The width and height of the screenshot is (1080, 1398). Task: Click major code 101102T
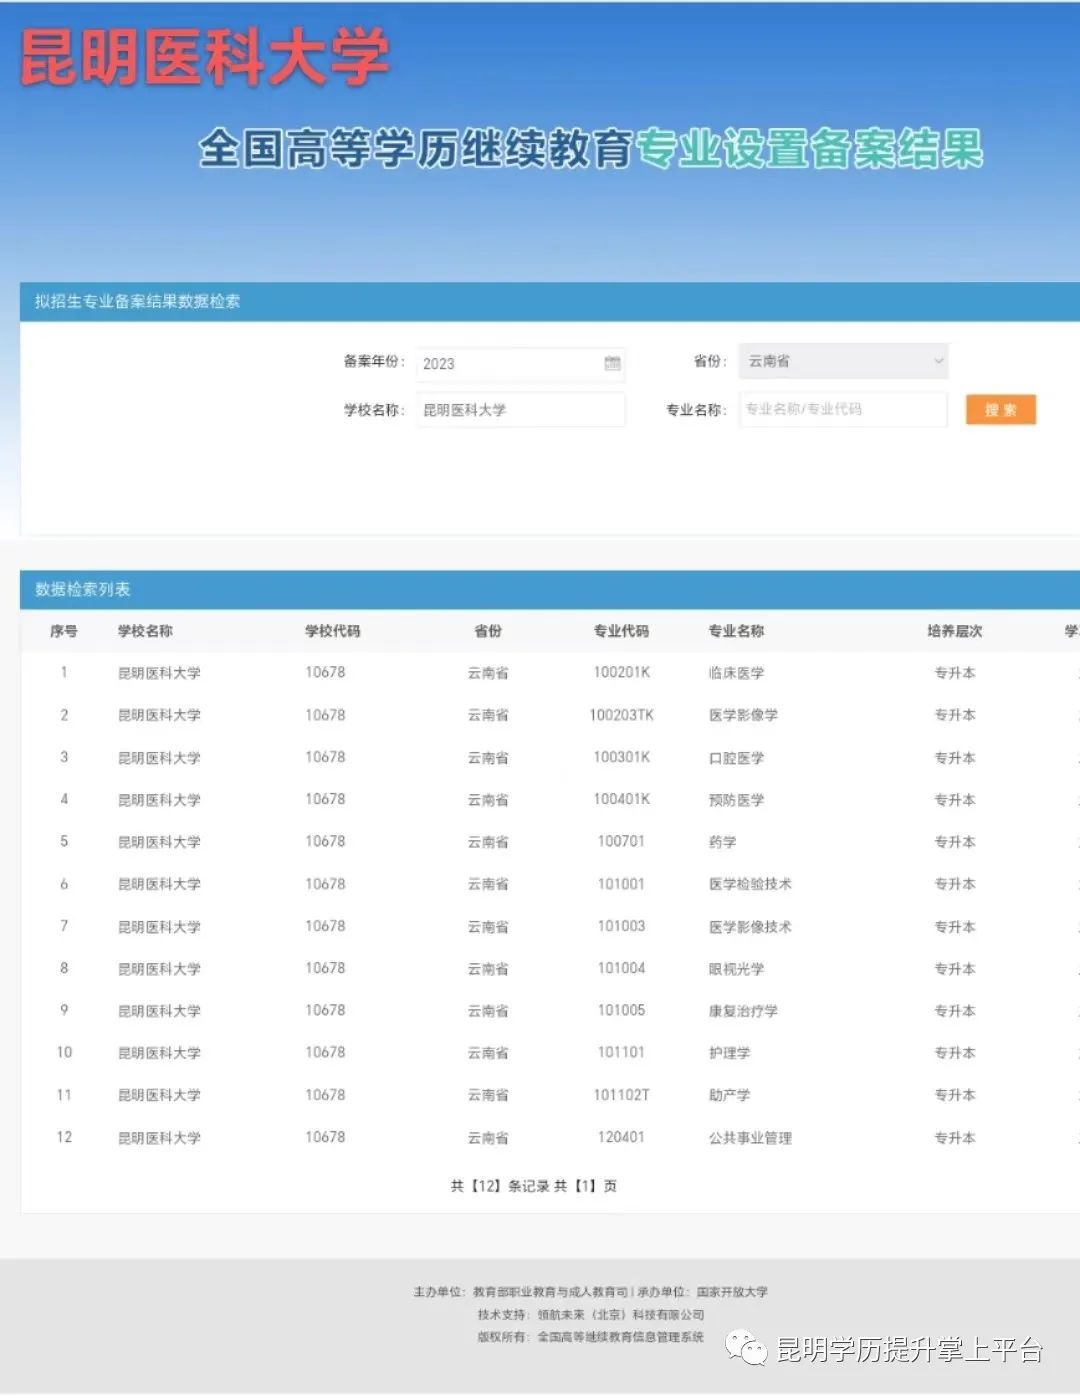[x=621, y=1095]
